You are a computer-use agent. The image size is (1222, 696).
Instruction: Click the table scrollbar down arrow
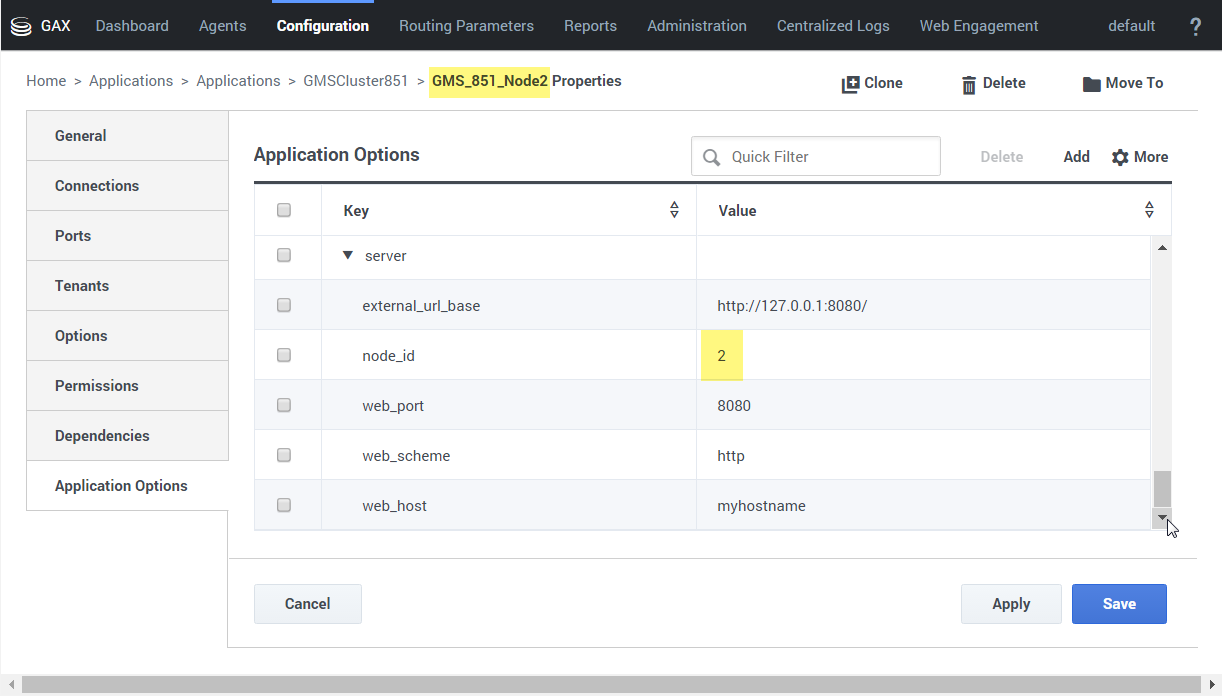(x=1162, y=518)
